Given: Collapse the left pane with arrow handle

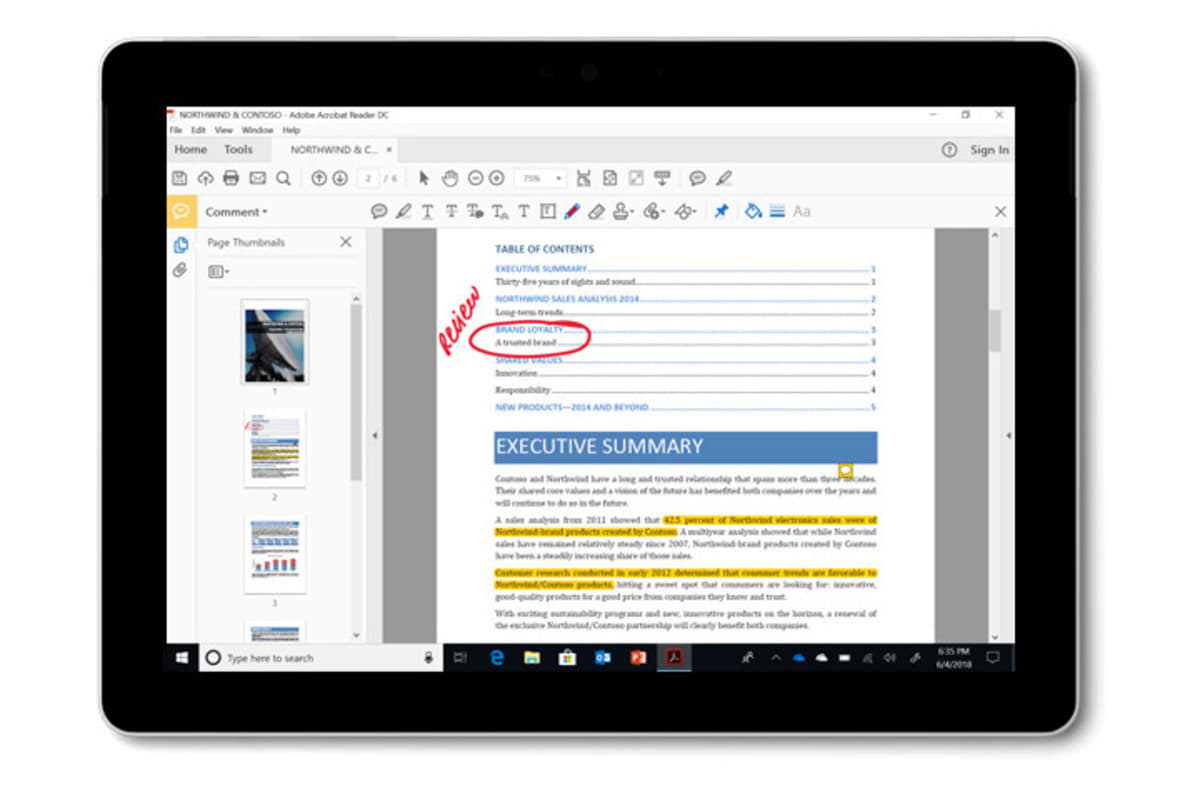Looking at the screenshot, I should (x=374, y=436).
